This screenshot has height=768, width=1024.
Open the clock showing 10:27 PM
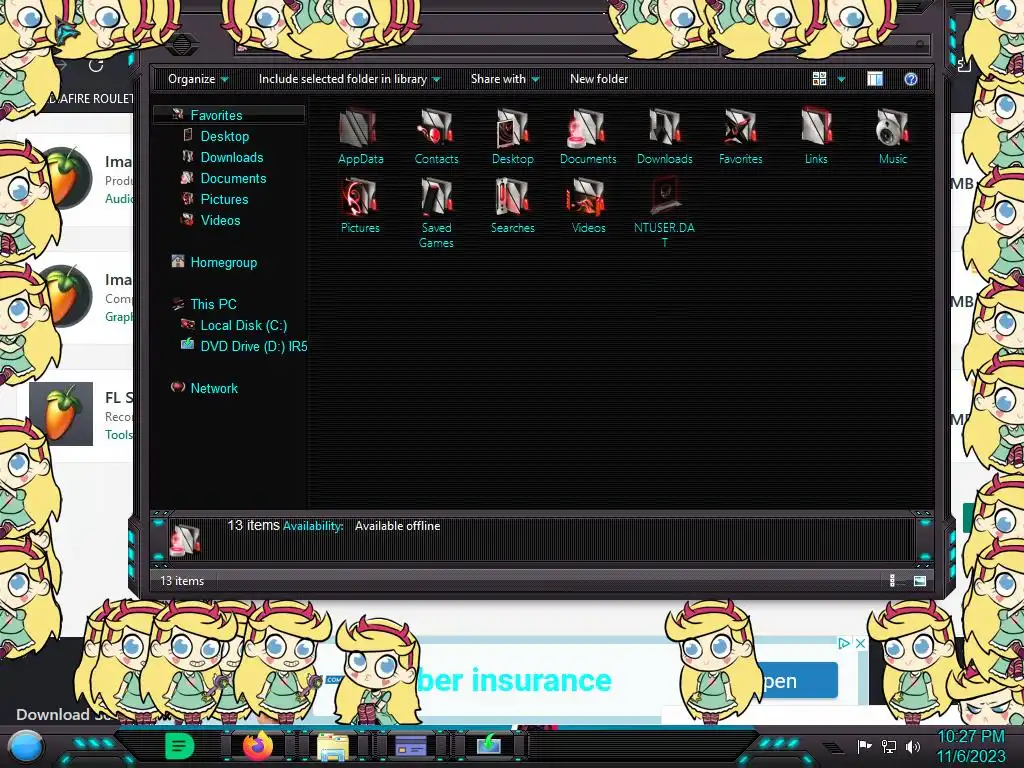(971, 746)
